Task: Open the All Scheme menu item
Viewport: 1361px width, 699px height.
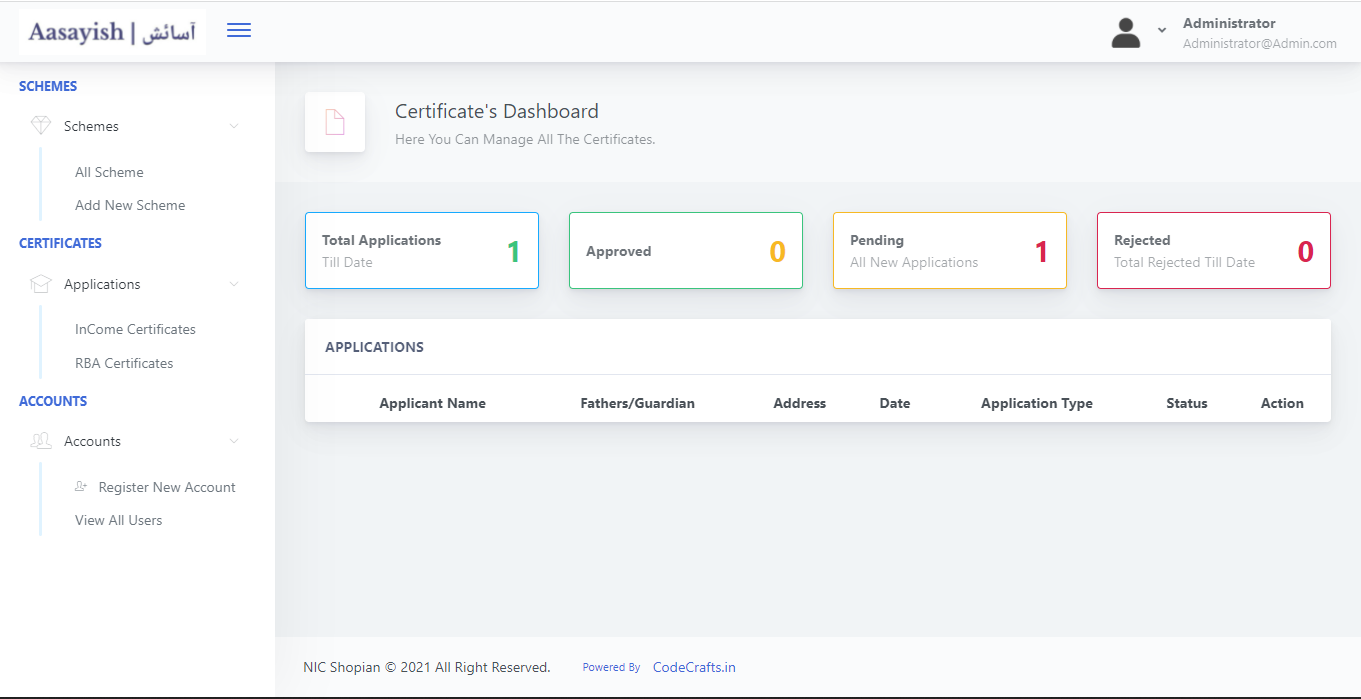Action: [x=109, y=172]
